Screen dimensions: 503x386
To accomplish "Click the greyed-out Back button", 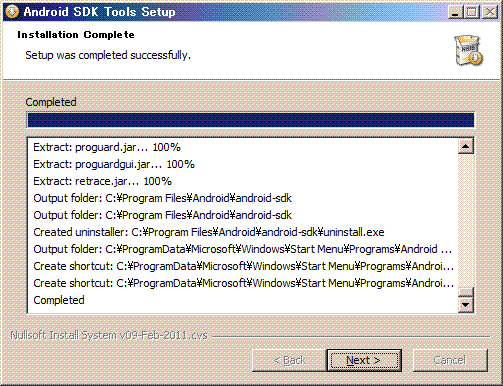I will pos(289,360).
